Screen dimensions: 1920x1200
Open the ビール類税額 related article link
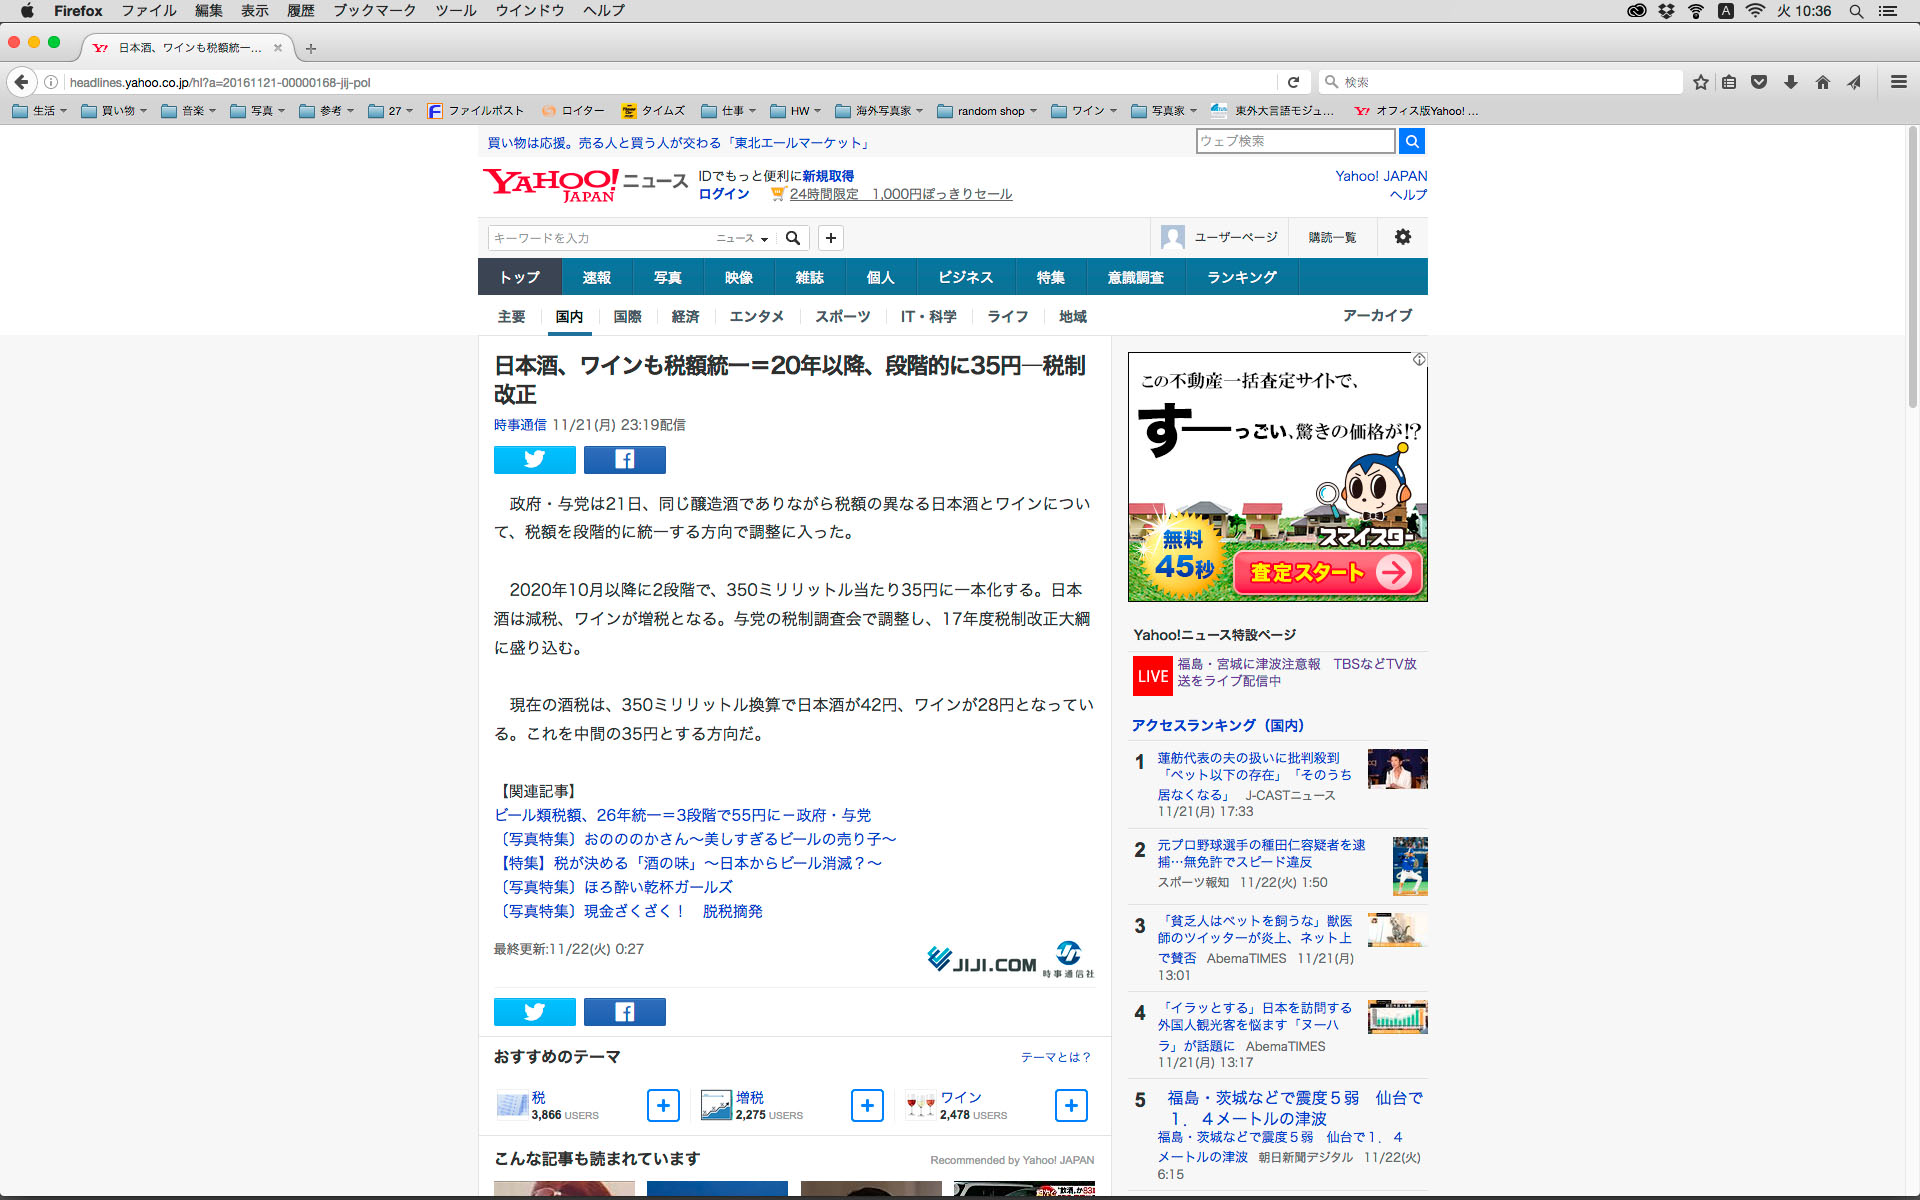pyautogui.click(x=682, y=815)
